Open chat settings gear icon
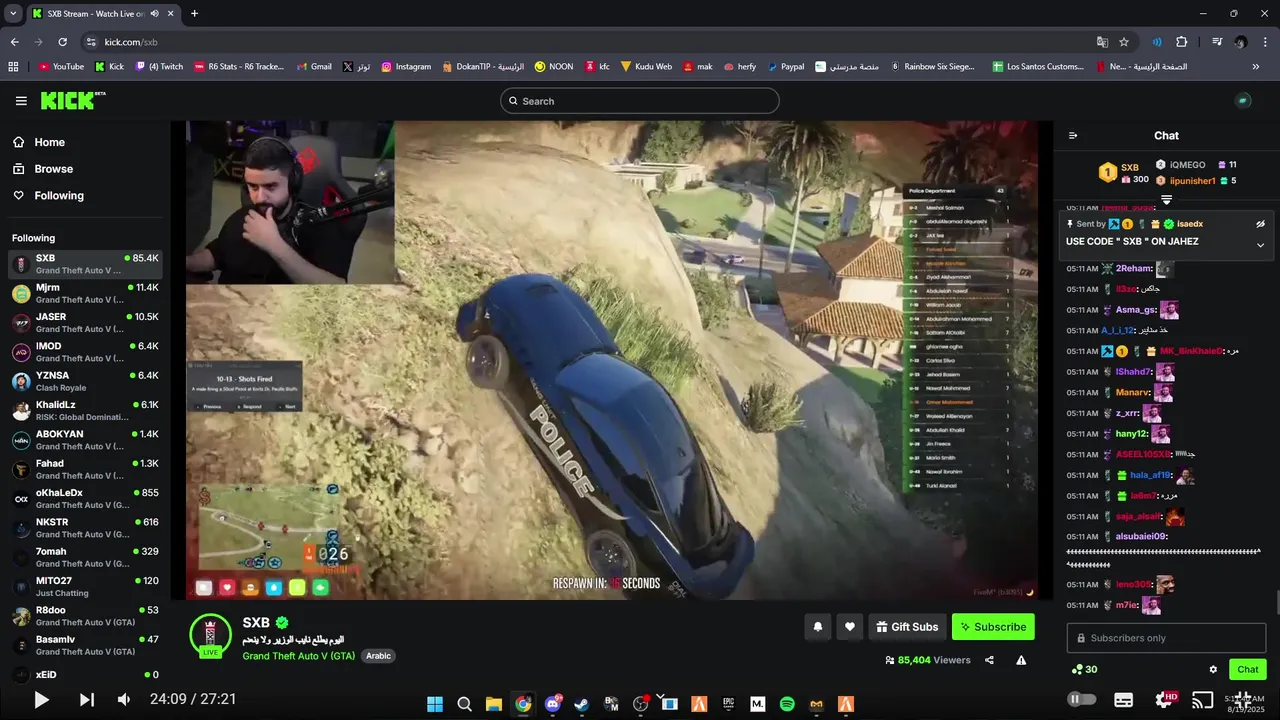Screen dimensions: 1280x720 tap(1213, 670)
